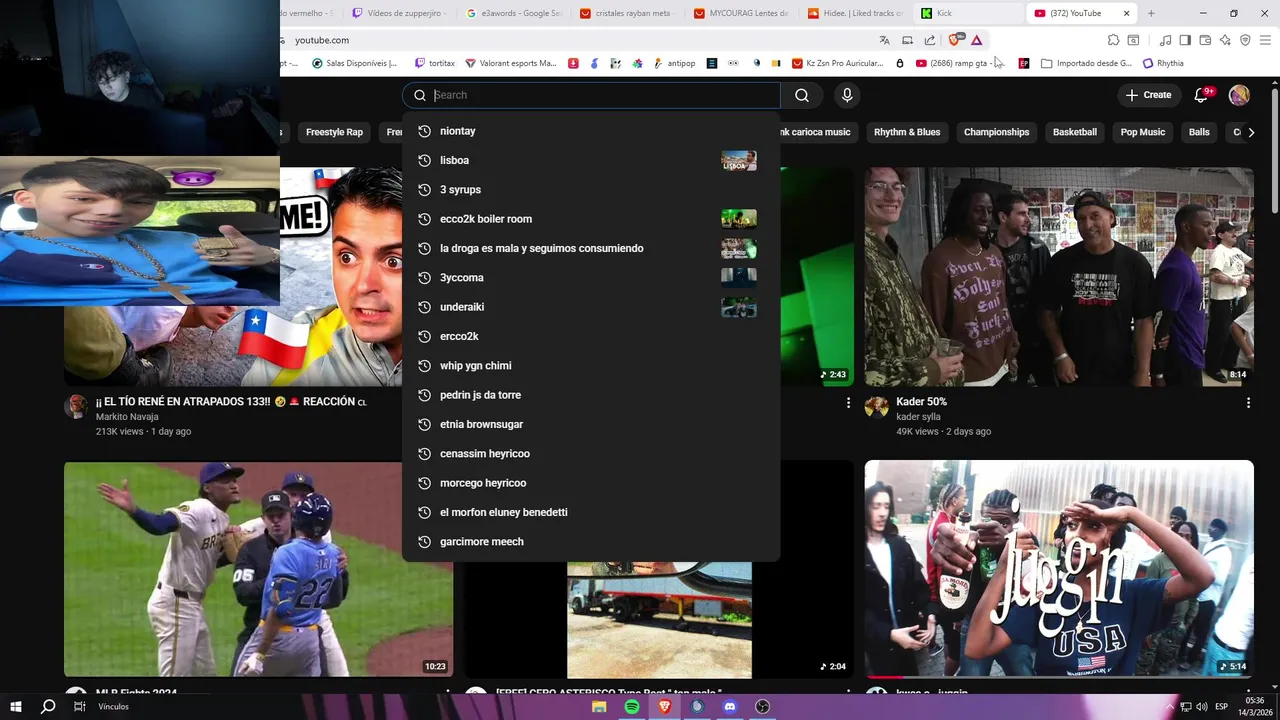This screenshot has width=1280, height=720.
Task: Open more options for 'Kader 50%' video
Action: (1248, 403)
